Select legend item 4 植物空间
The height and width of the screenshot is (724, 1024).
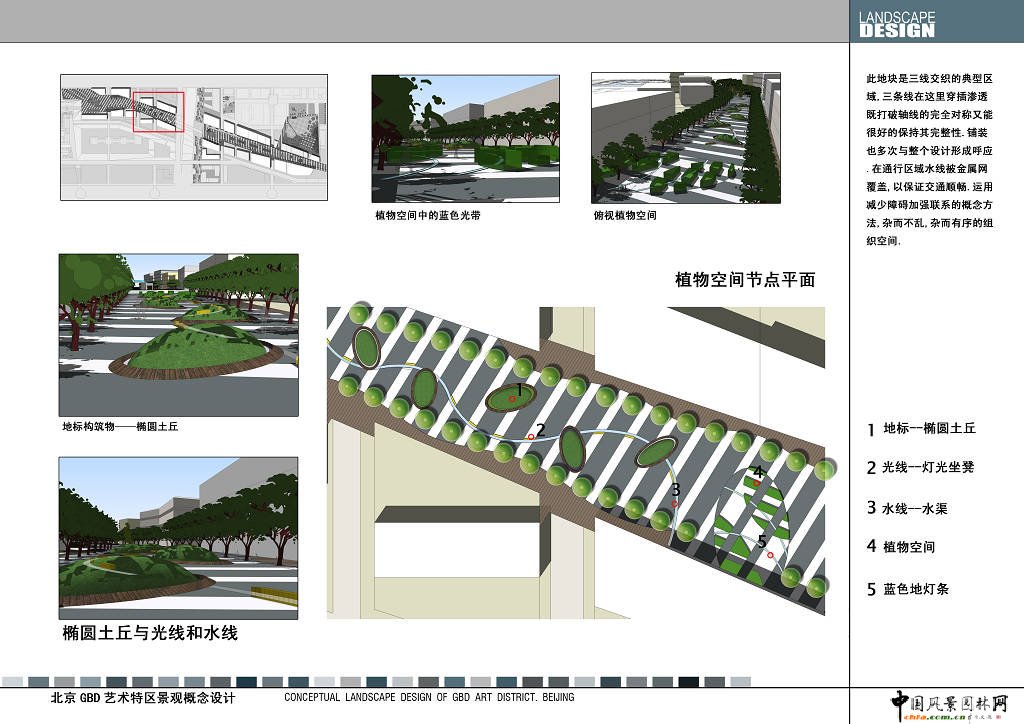pyautogui.click(x=901, y=547)
